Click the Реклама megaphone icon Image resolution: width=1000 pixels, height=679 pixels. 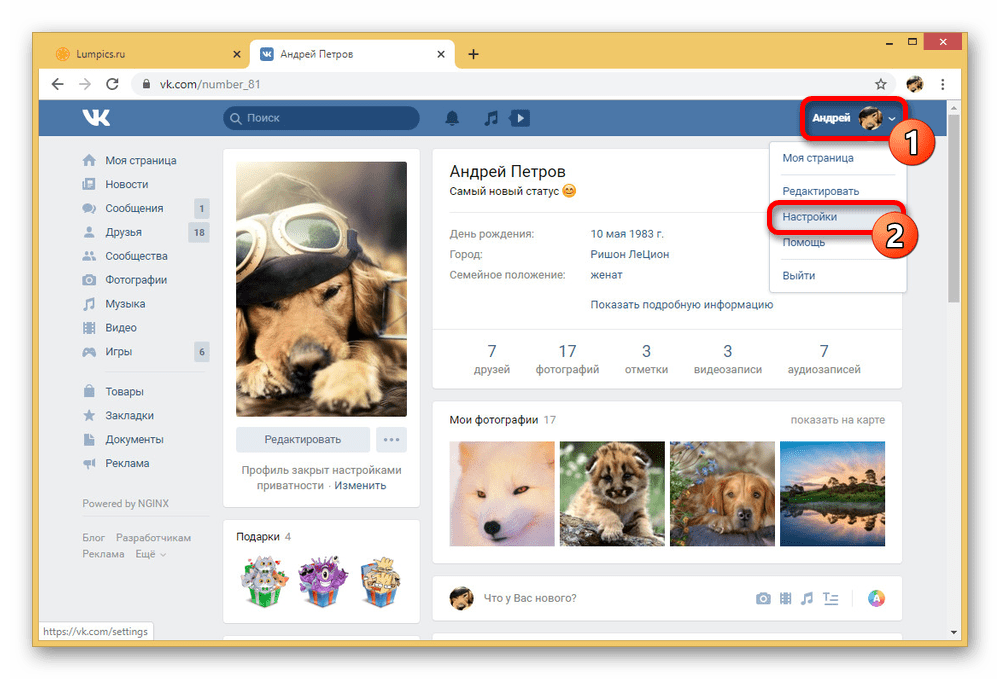coord(89,463)
